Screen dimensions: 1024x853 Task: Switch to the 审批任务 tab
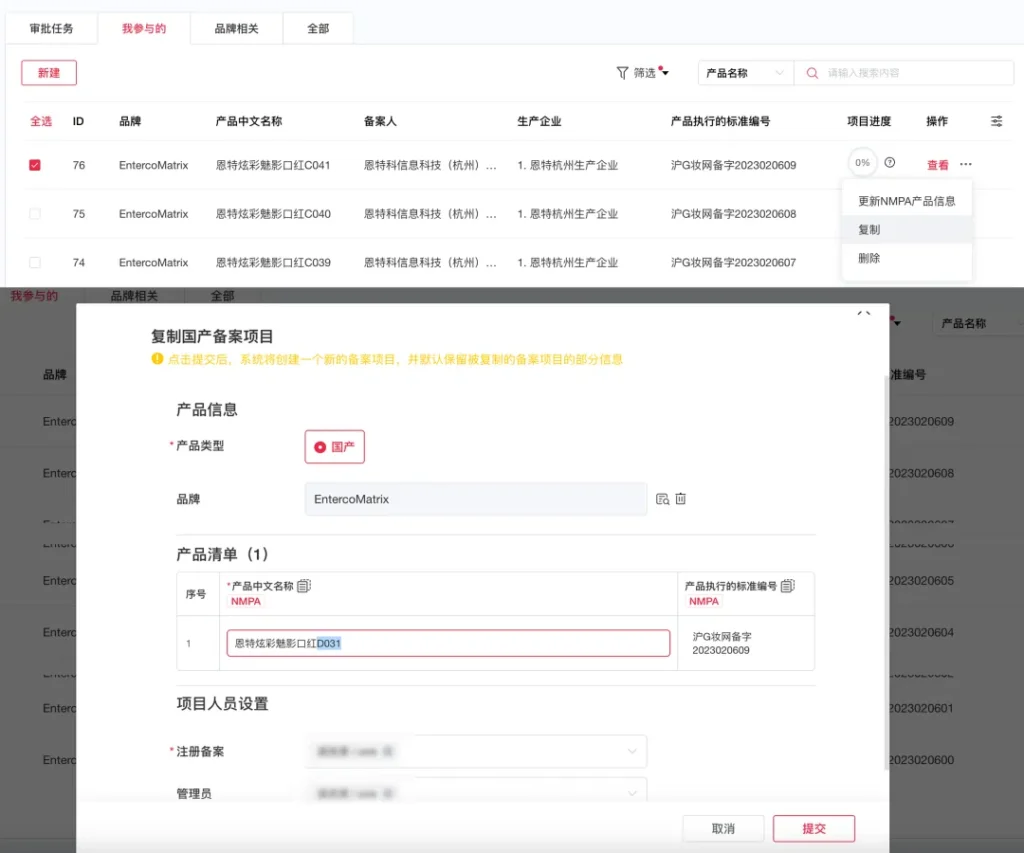point(51,29)
